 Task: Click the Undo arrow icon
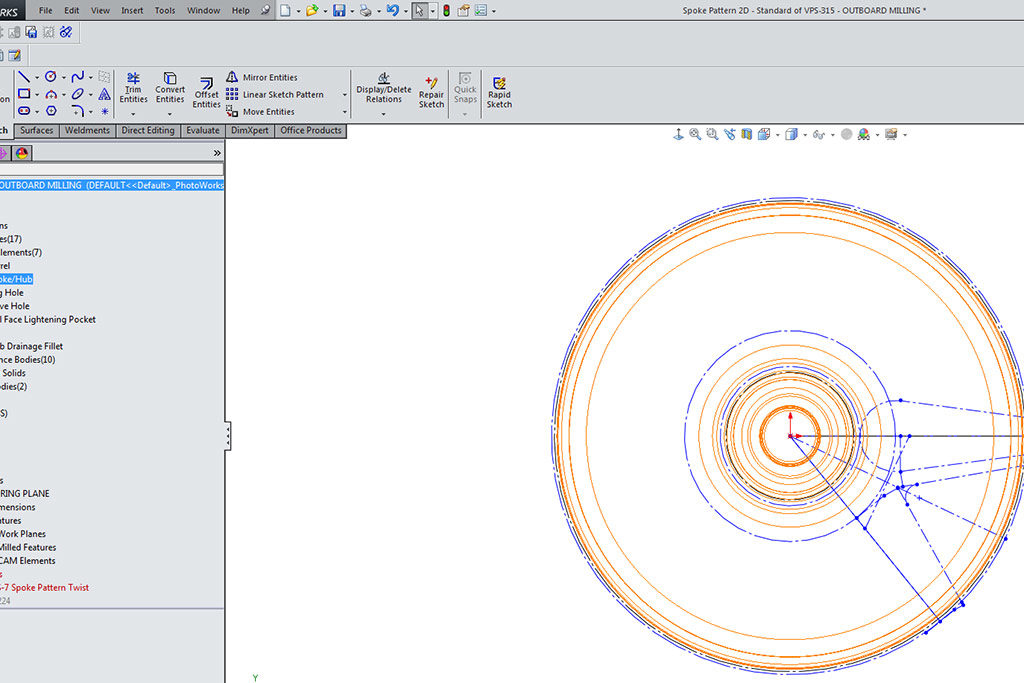pyautogui.click(x=392, y=10)
